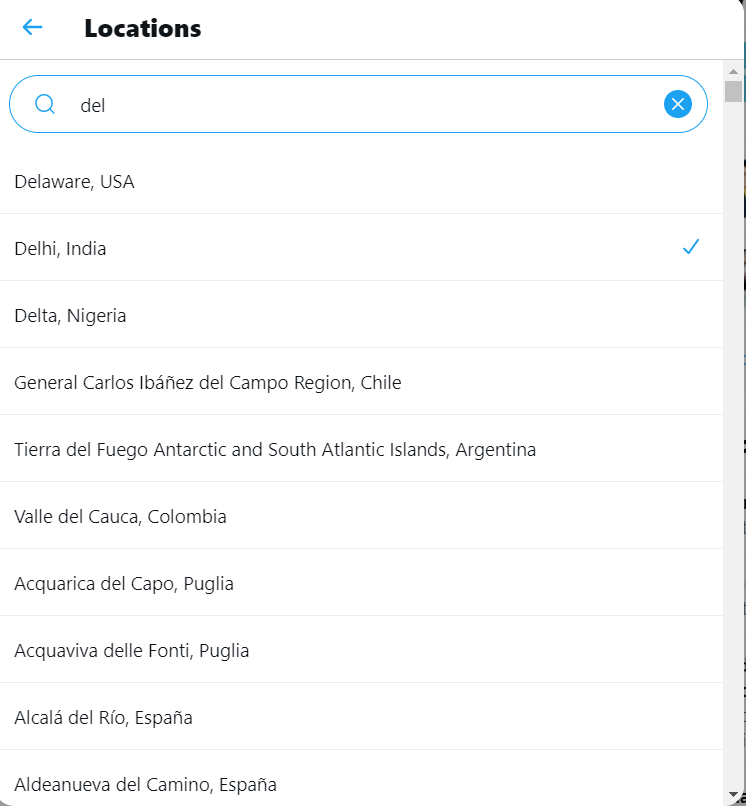
Task: Choose Delhi, India from the list
Action: pyautogui.click(x=361, y=248)
